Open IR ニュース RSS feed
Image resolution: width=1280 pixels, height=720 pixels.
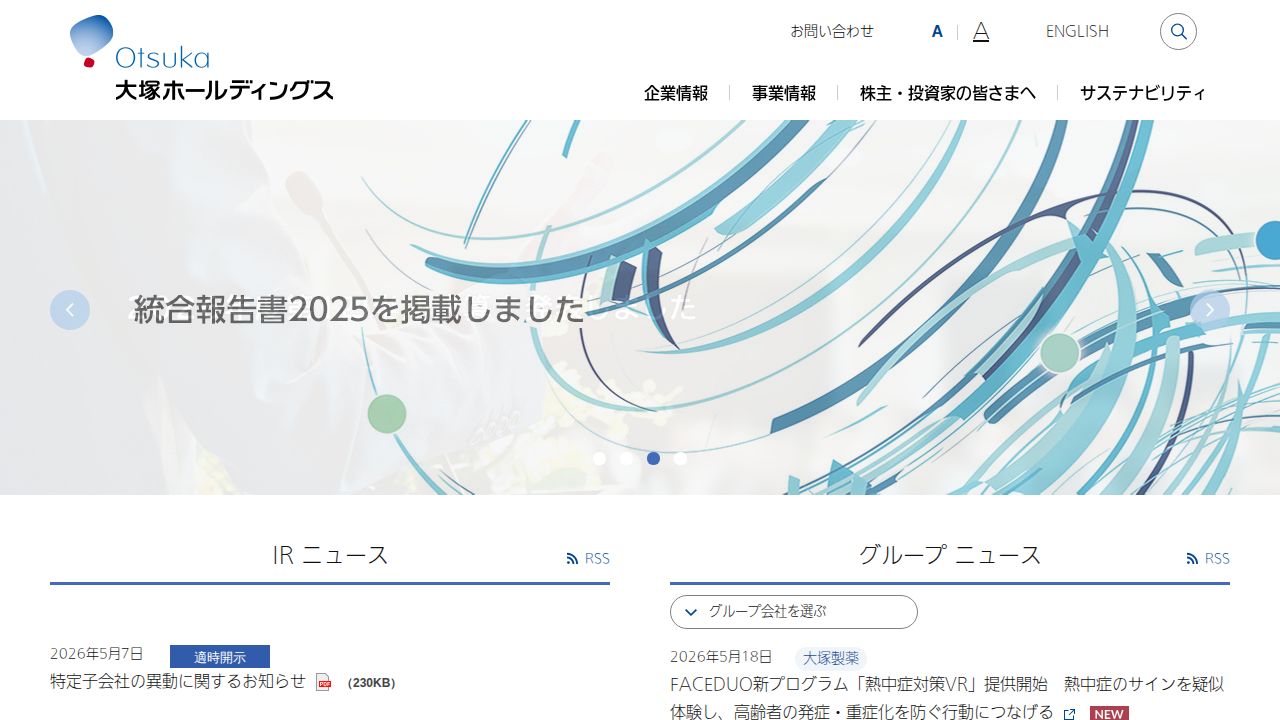coord(588,559)
